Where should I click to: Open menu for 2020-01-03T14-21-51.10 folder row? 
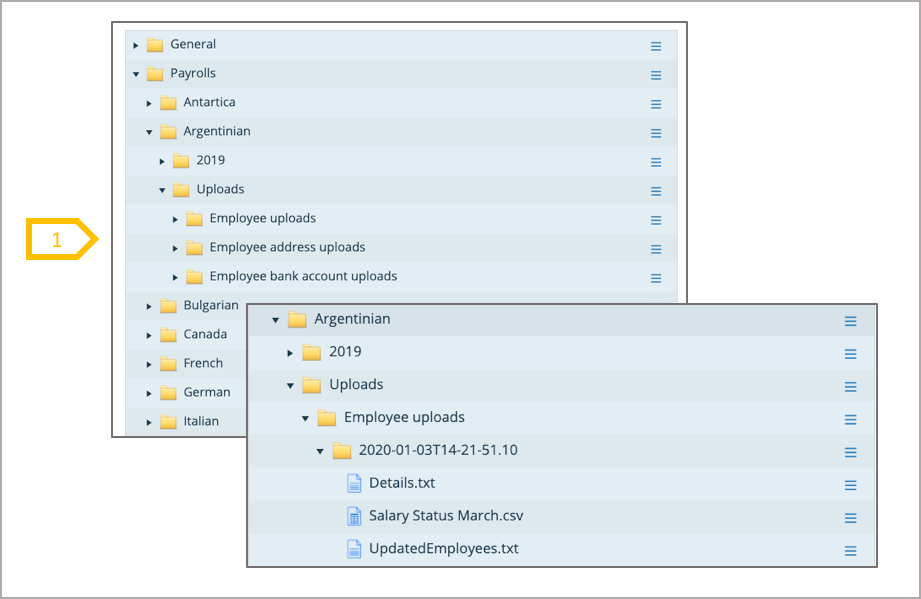point(850,452)
